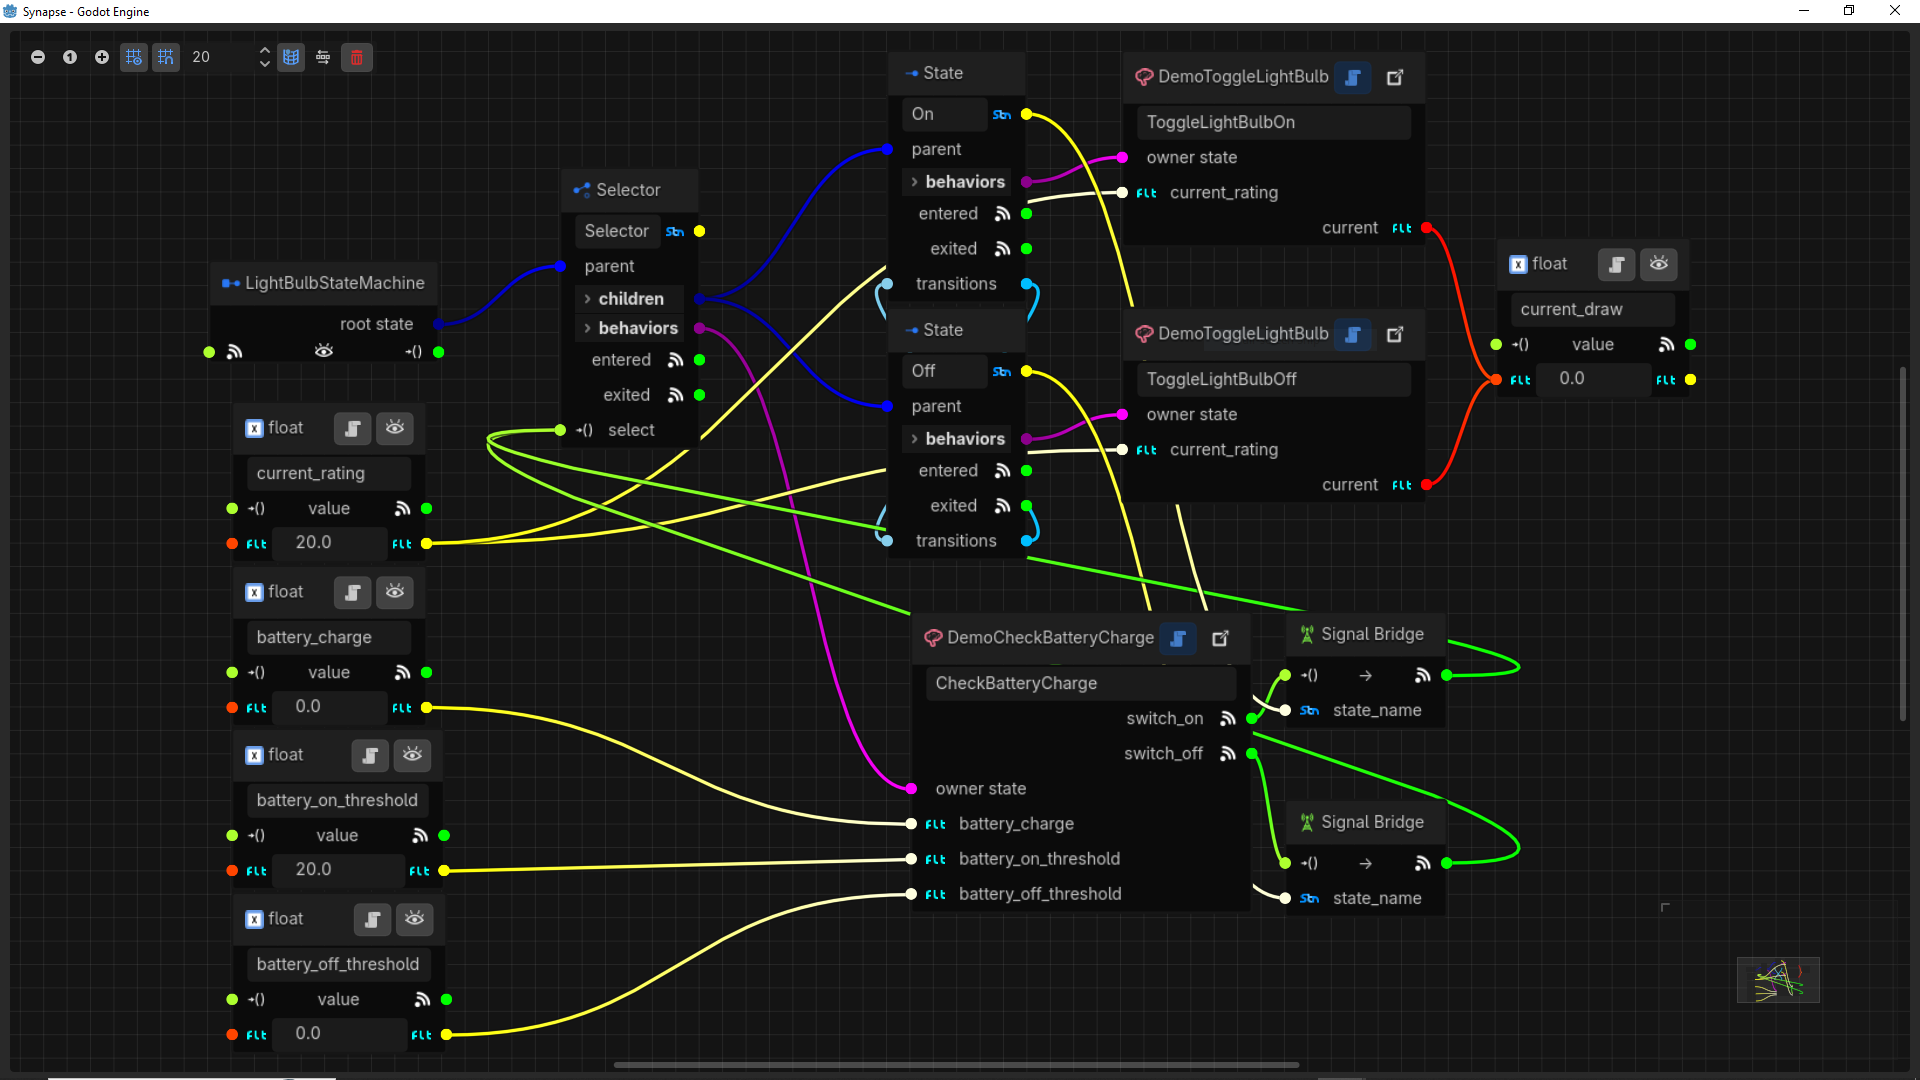The height and width of the screenshot is (1080, 1920).
Task: Click upper Signal Bridge node title
Action: 1372,634
